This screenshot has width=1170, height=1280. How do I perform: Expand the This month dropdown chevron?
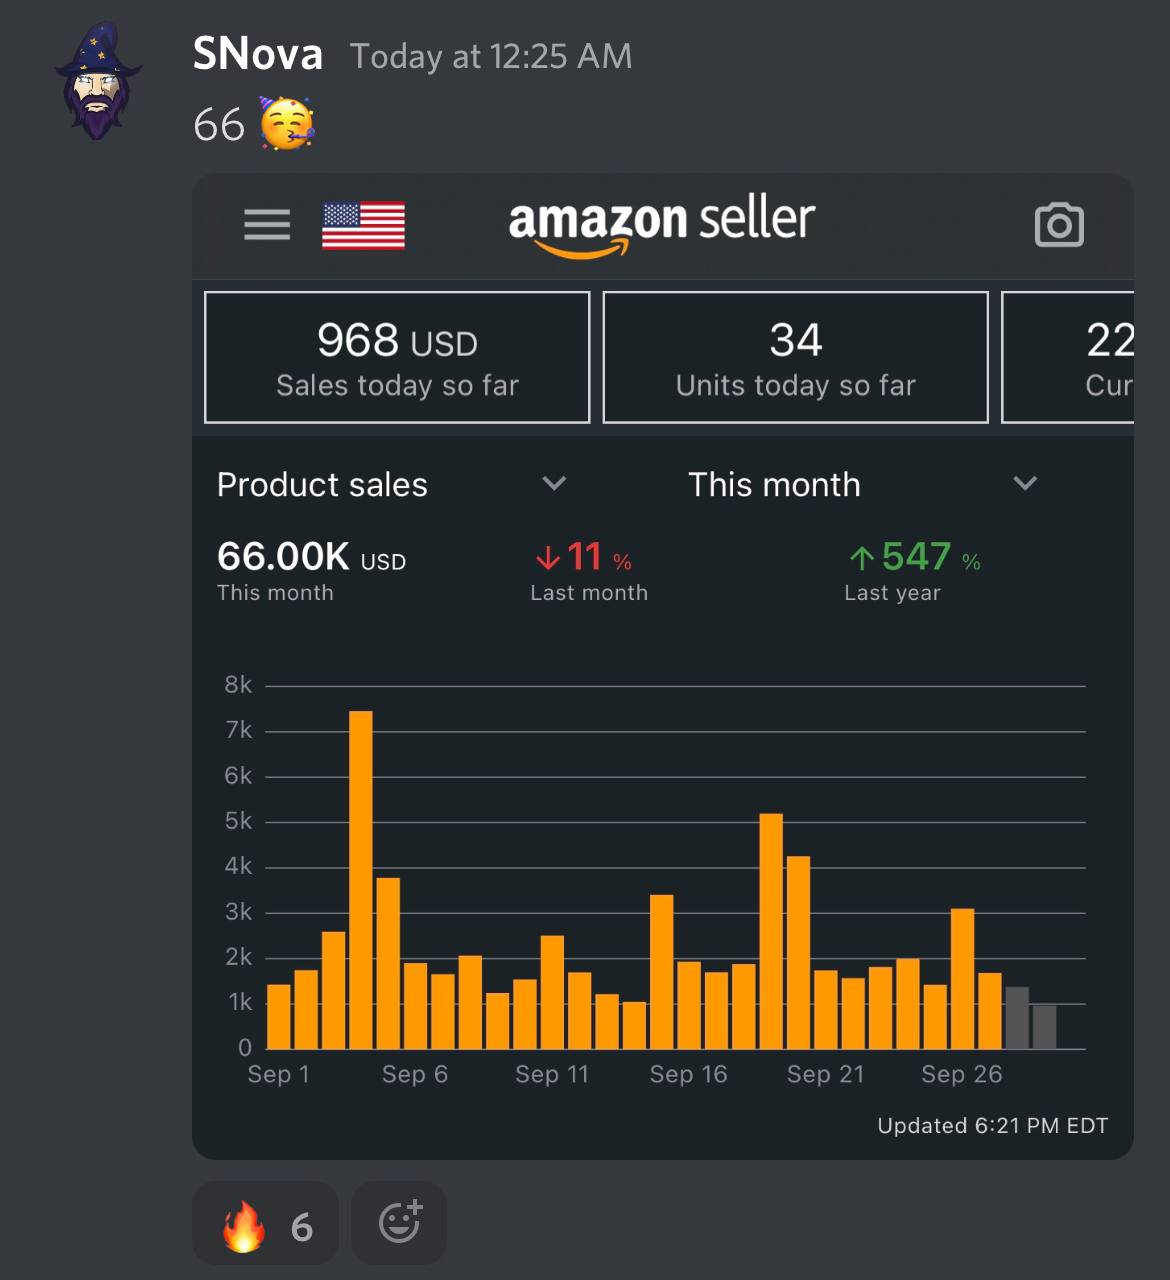pyautogui.click(x=1025, y=484)
